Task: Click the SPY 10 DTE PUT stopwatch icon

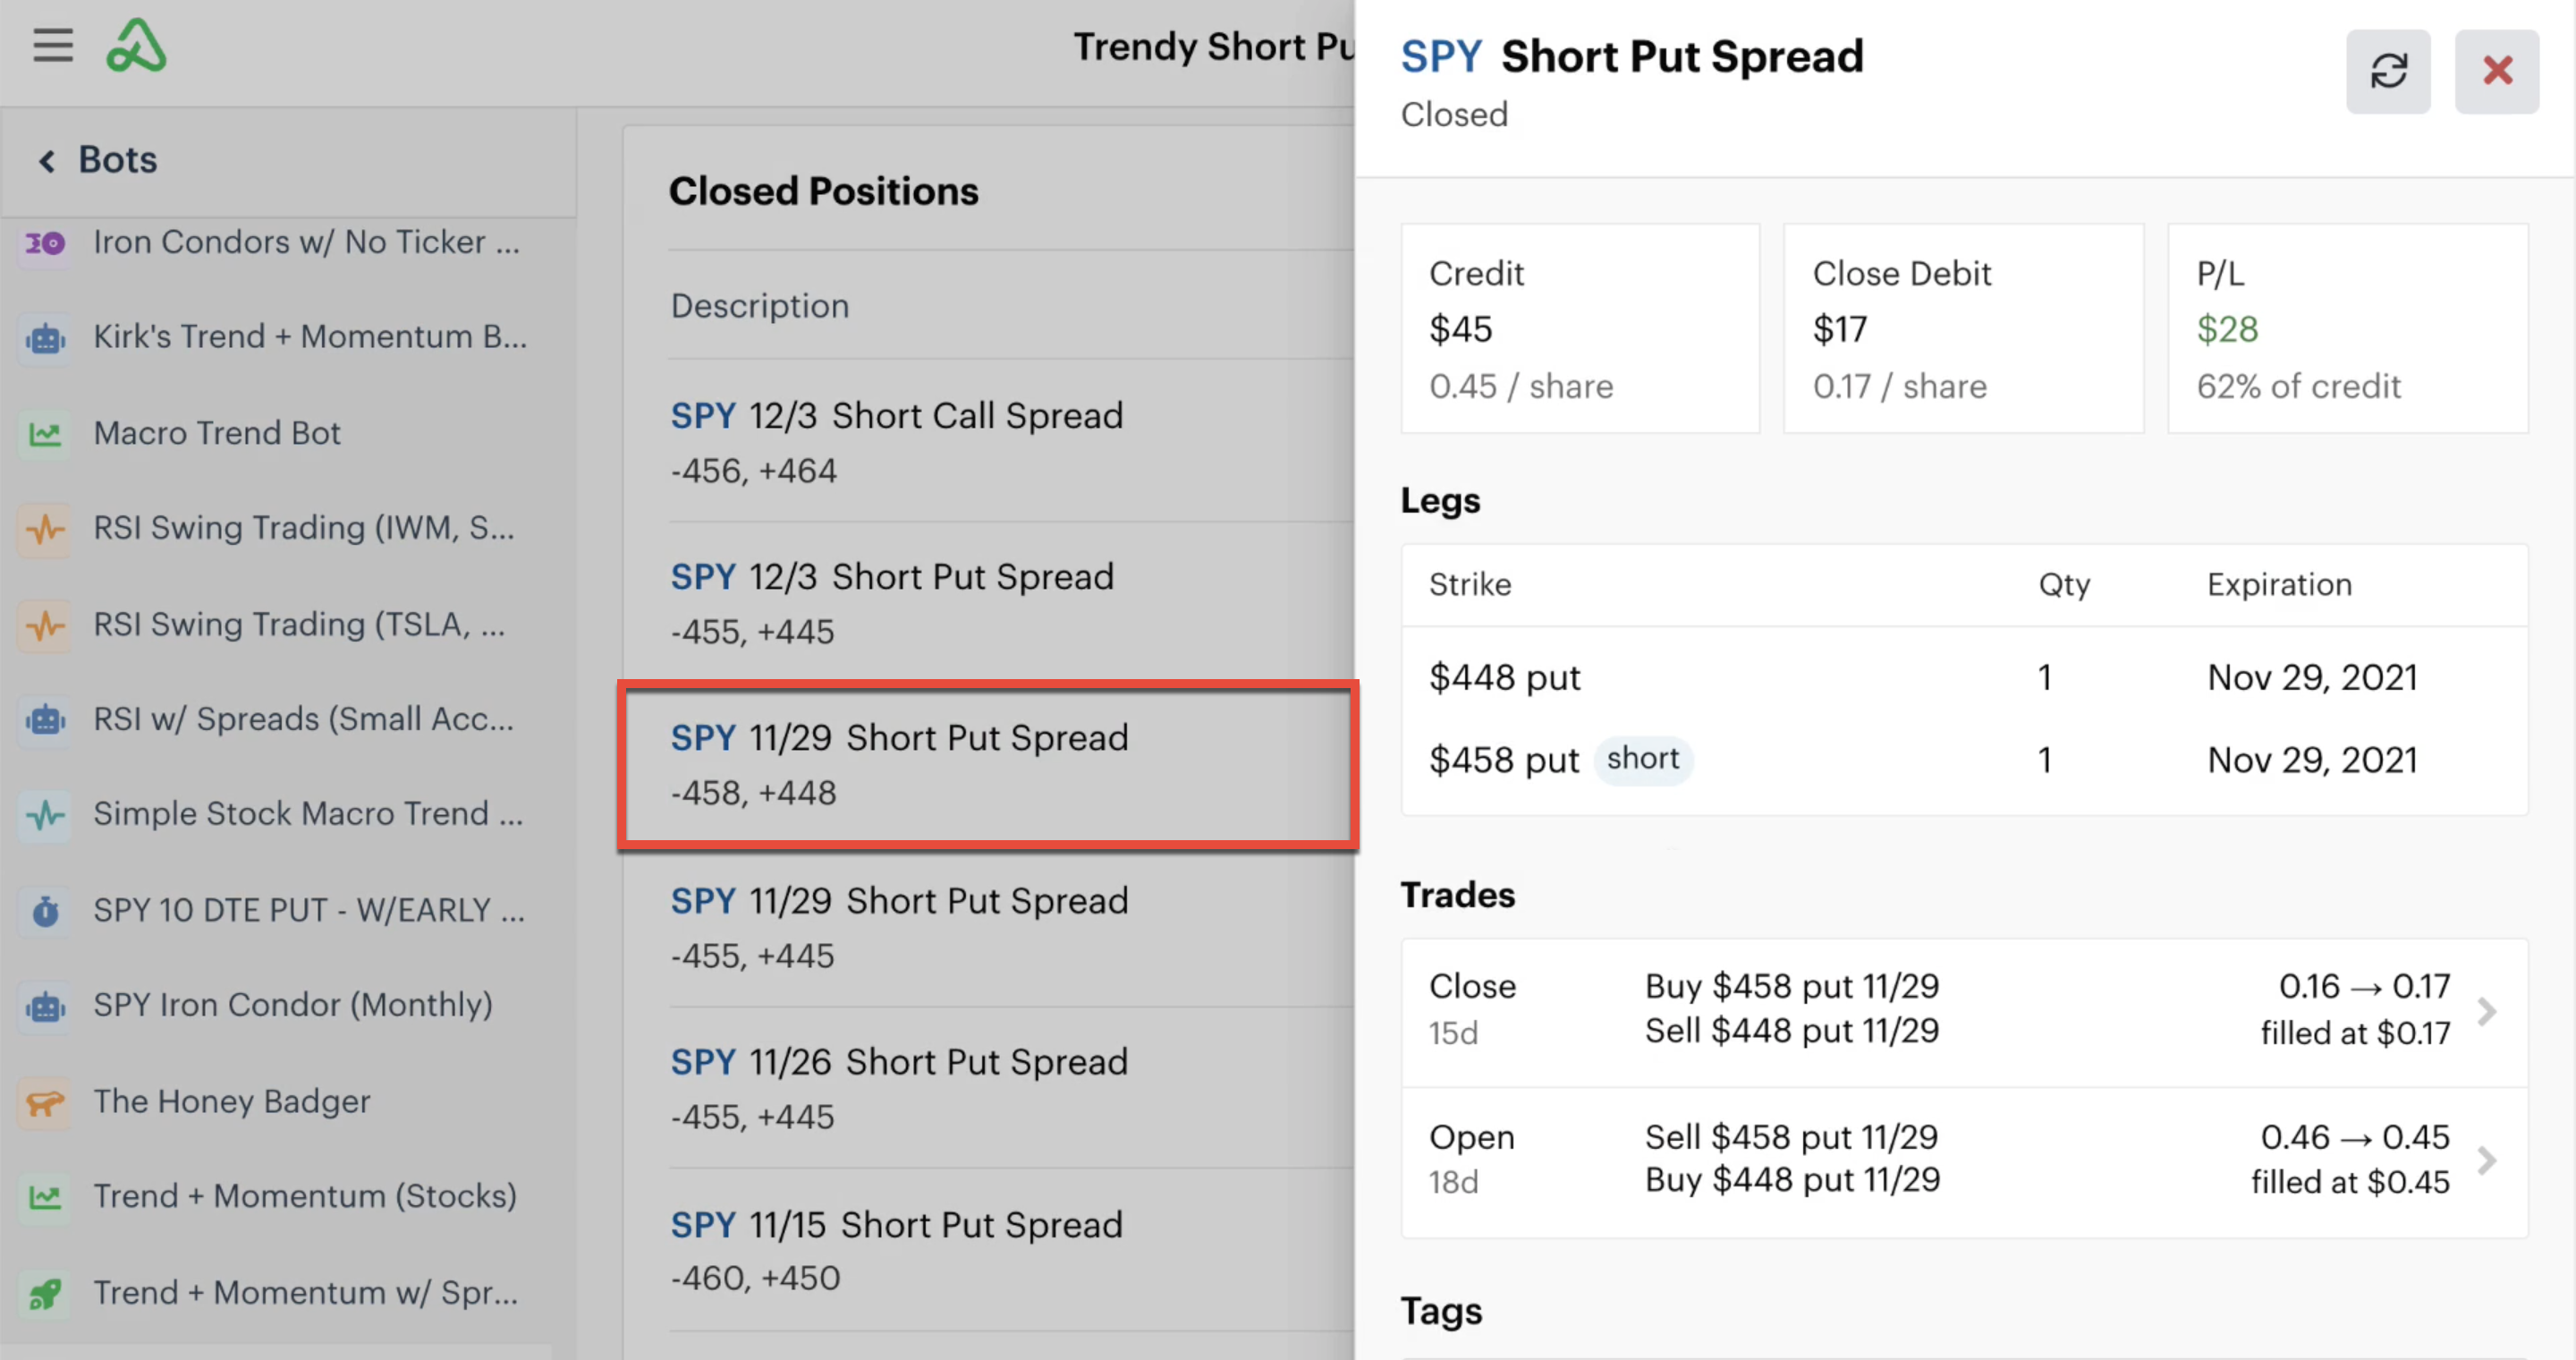Action: point(45,911)
